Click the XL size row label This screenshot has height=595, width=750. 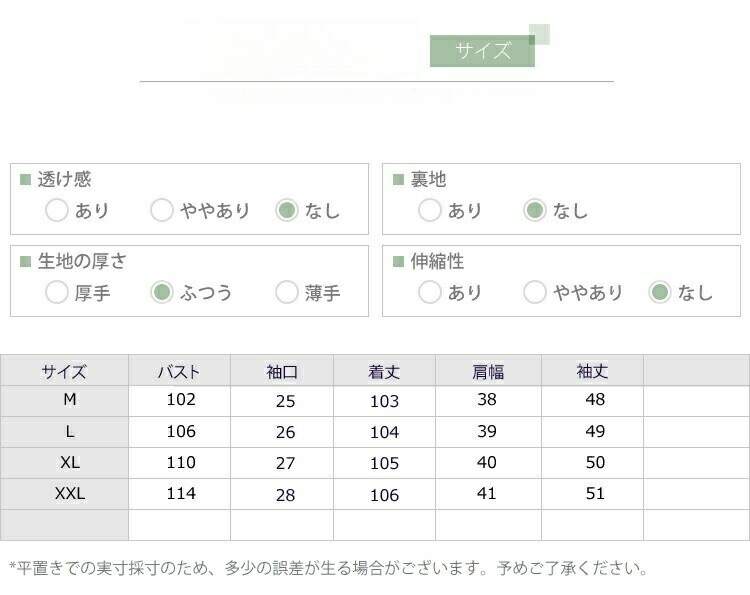point(69,463)
